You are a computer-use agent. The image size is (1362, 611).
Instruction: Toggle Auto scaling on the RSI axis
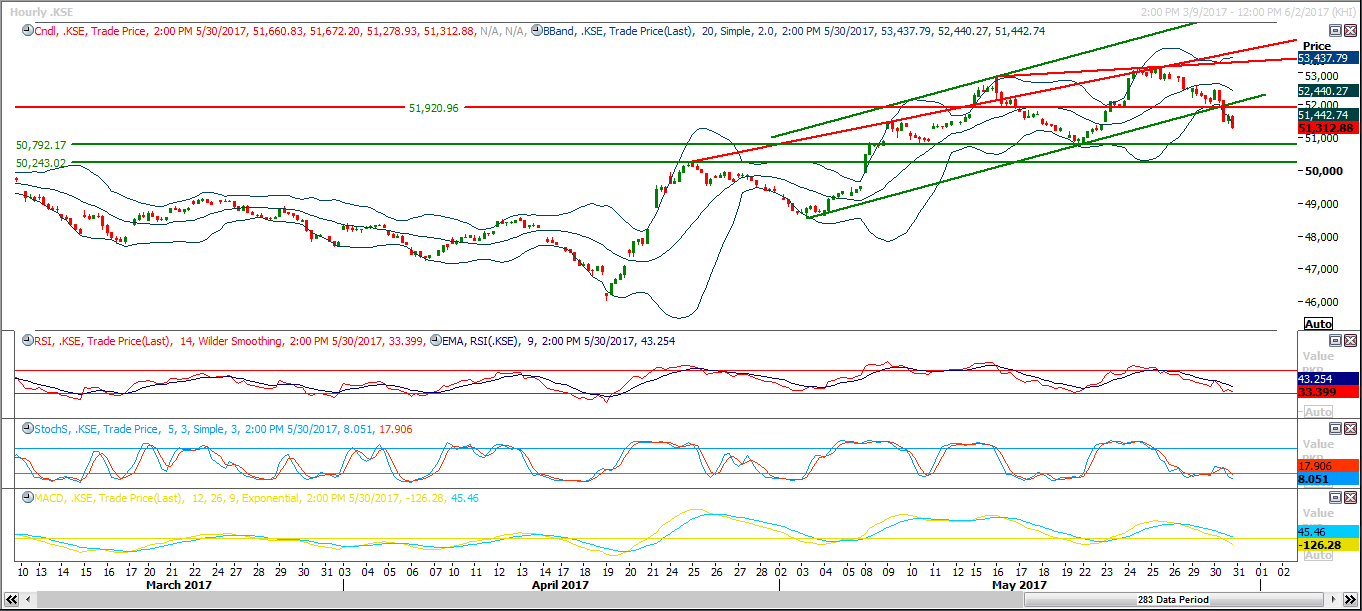1318,412
